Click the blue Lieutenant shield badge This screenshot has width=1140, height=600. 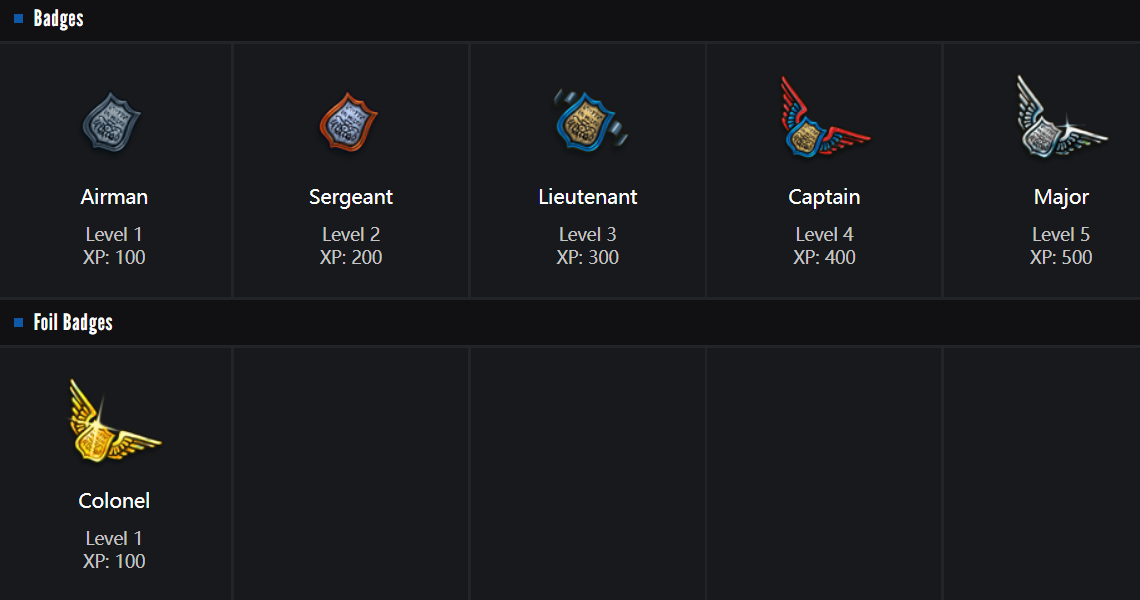coord(587,124)
